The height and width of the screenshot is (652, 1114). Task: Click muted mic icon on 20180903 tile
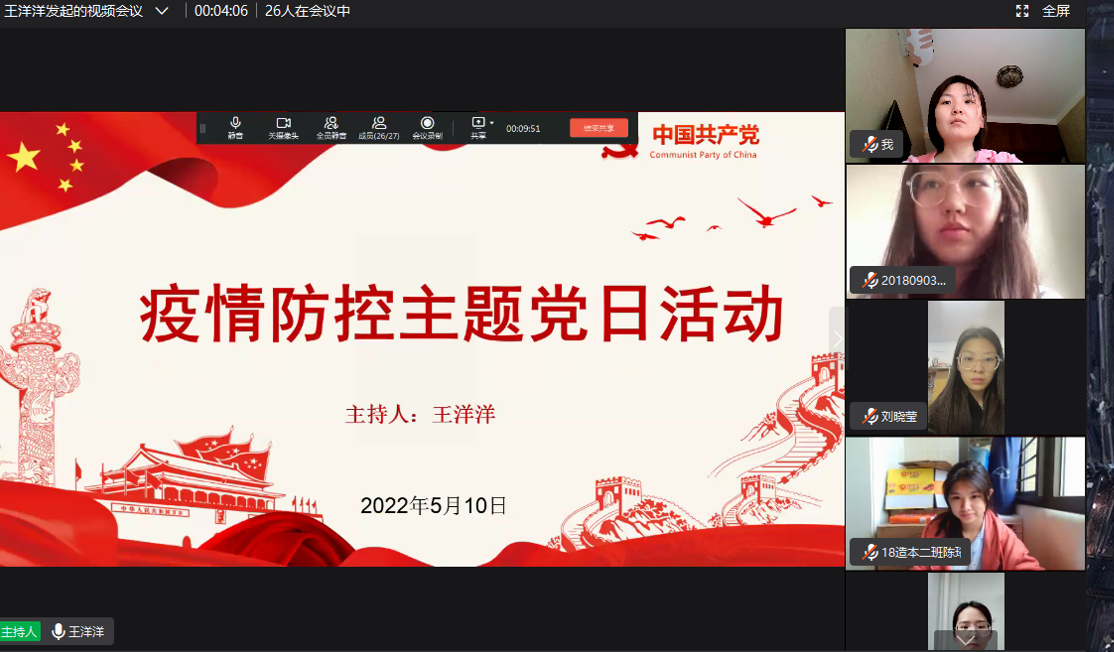pyautogui.click(x=869, y=281)
